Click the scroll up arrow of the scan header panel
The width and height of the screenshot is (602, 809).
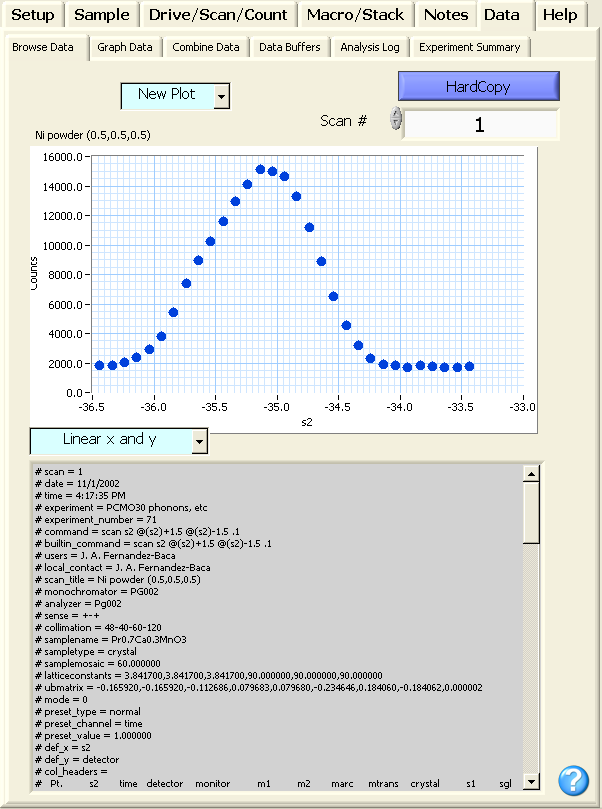coord(531,474)
